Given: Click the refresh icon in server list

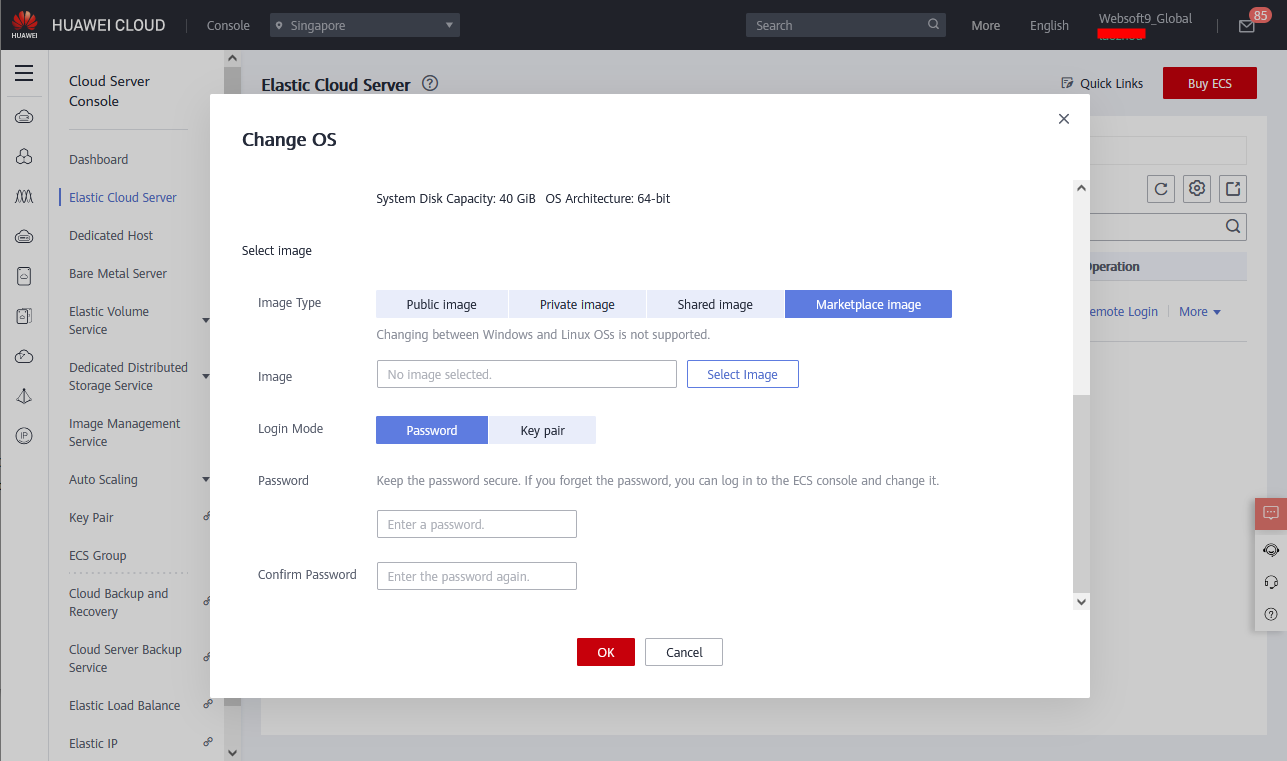Looking at the screenshot, I should (1160, 188).
